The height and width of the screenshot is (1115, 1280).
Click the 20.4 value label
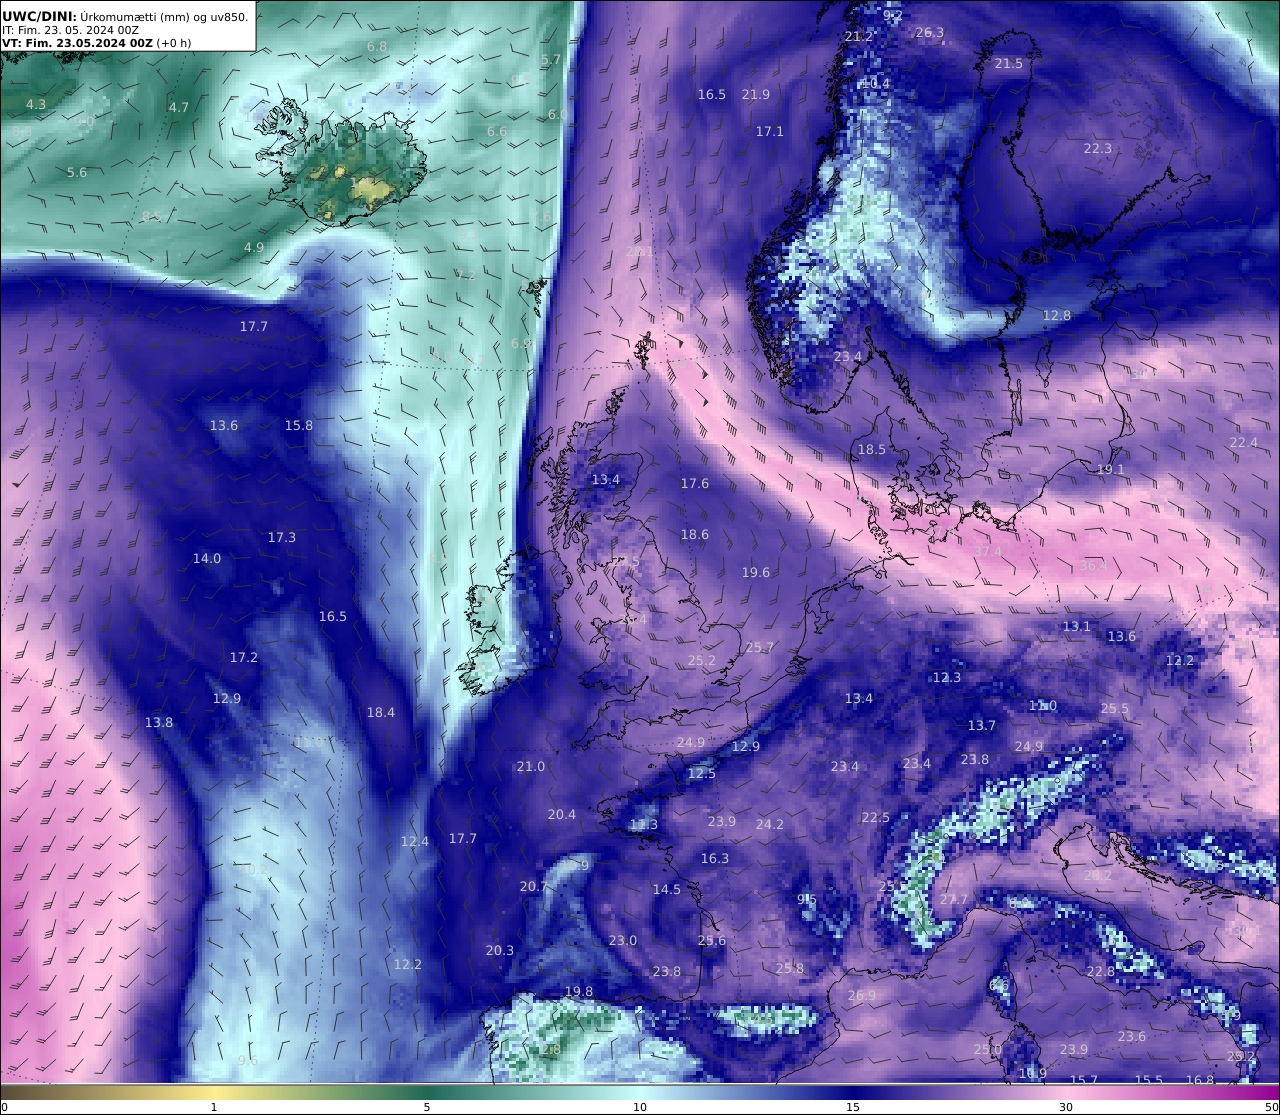pos(562,814)
